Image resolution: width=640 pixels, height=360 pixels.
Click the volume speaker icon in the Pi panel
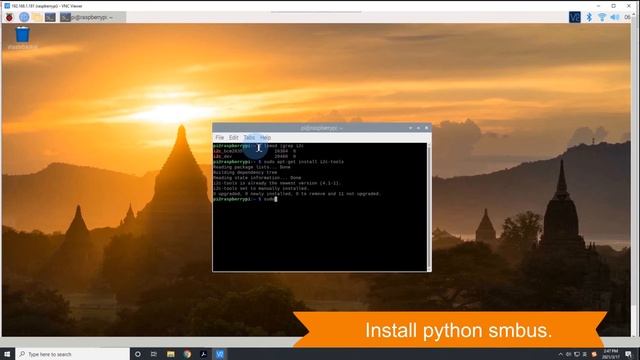(615, 17)
